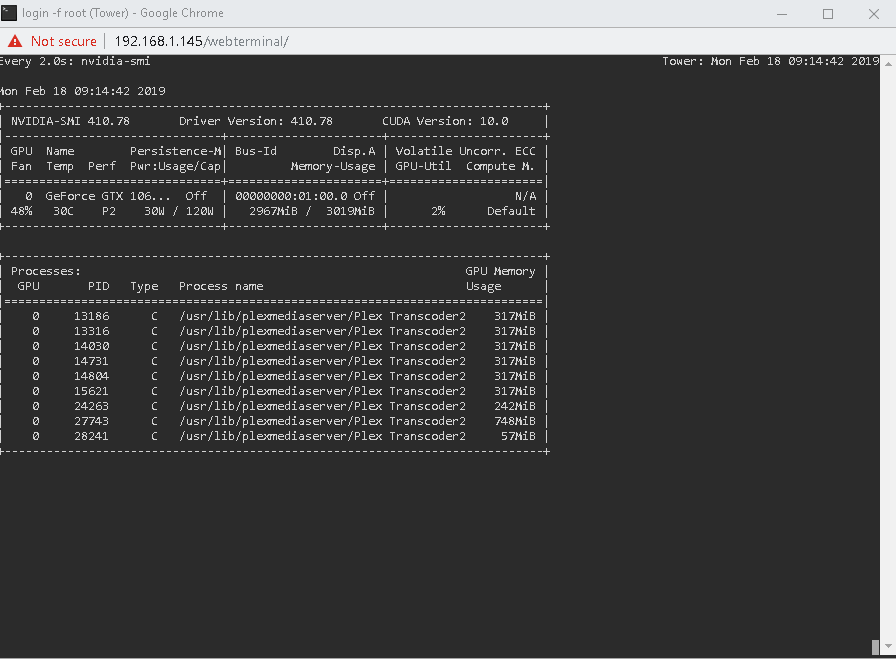
Task: Close the Chrome window
Action: pyautogui.click(x=874, y=14)
